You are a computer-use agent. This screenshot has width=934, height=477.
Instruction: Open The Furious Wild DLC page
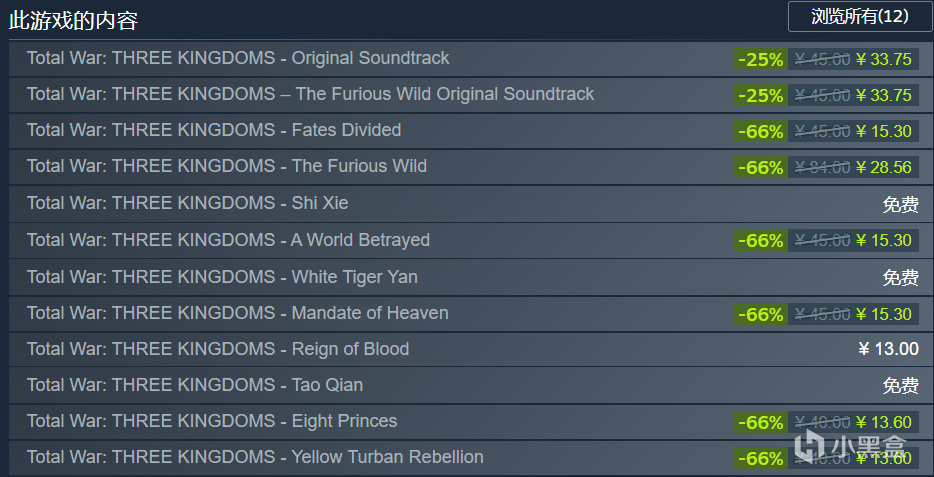pyautogui.click(x=226, y=166)
